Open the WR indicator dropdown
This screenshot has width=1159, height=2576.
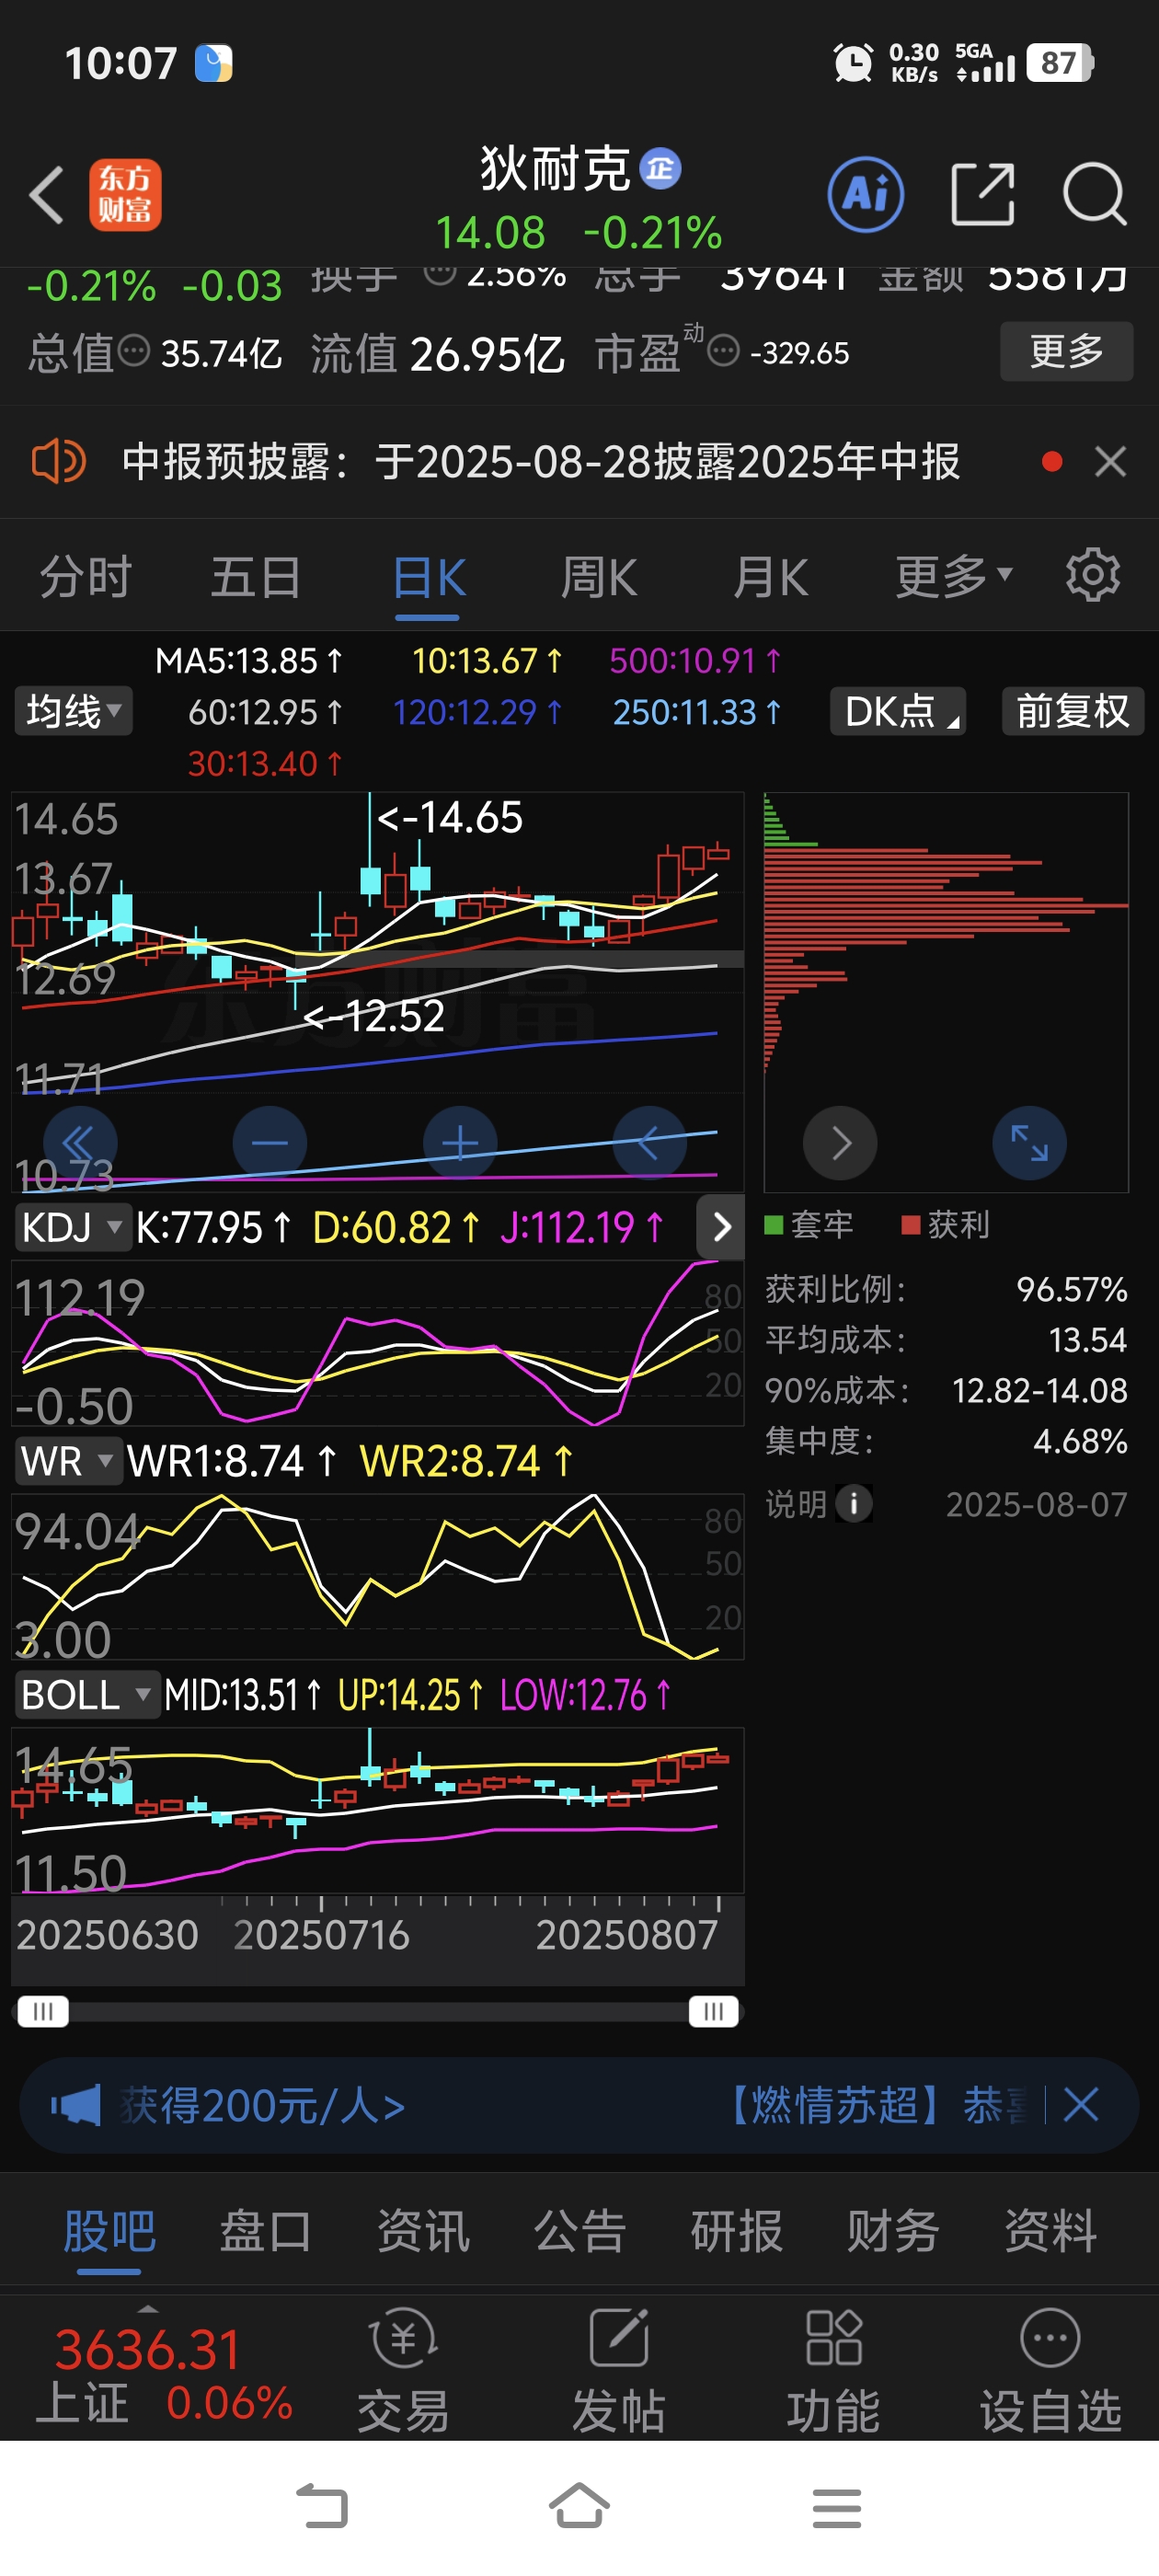[68, 1461]
